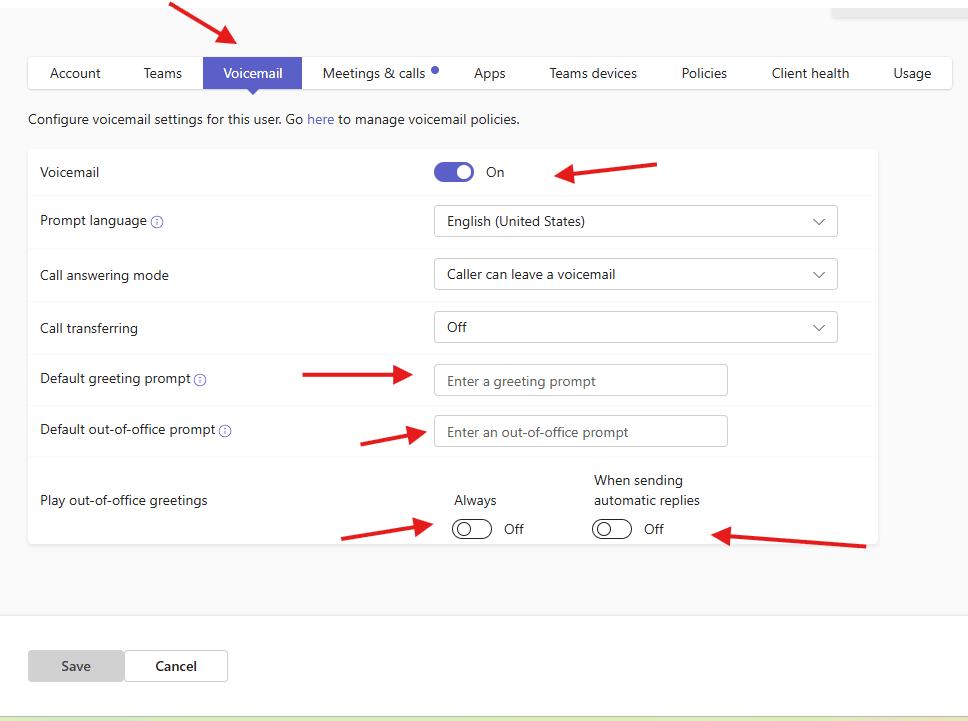Screen dimensions: 968x721
Task: Go to the Teams tab
Action: (x=162, y=73)
